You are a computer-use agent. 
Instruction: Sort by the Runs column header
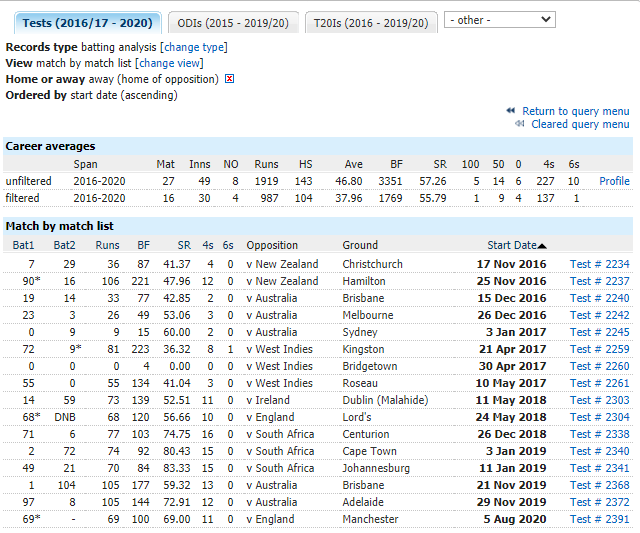point(107,245)
